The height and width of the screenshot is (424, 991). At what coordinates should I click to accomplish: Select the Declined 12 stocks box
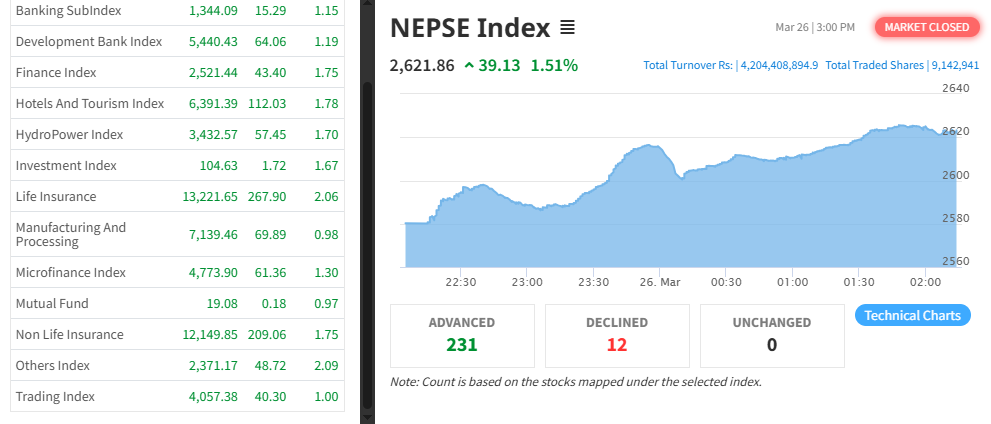(617, 336)
